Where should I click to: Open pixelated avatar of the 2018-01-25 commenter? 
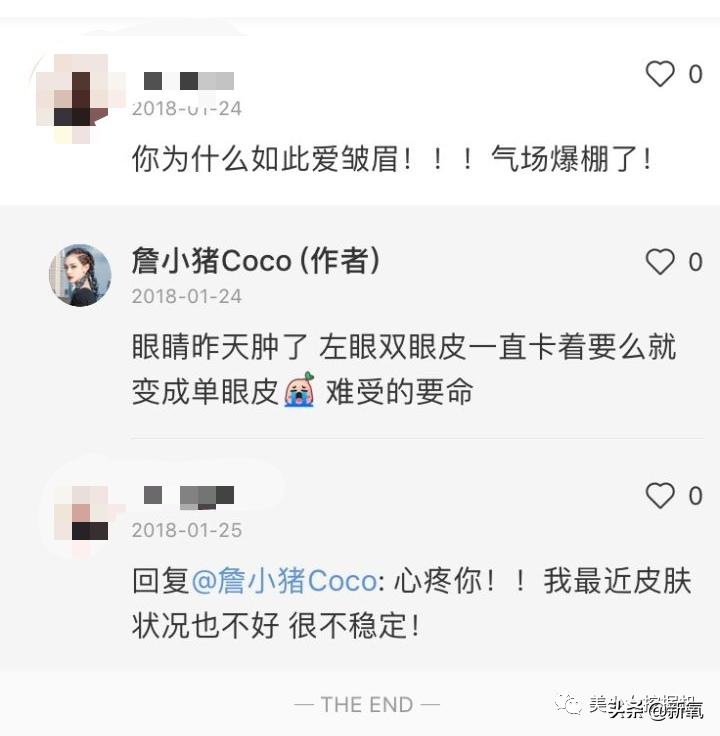pyautogui.click(x=84, y=516)
